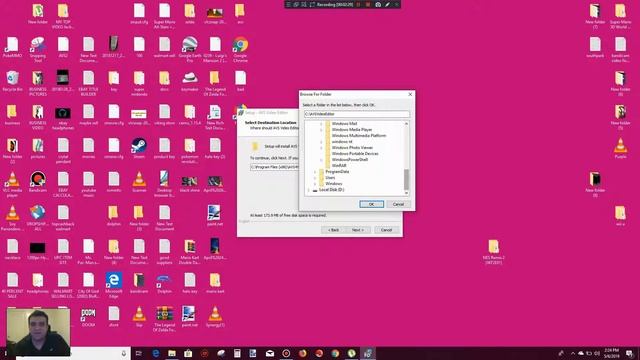Open the taskbar clock and date
This screenshot has height=360, width=640.
click(x=611, y=353)
